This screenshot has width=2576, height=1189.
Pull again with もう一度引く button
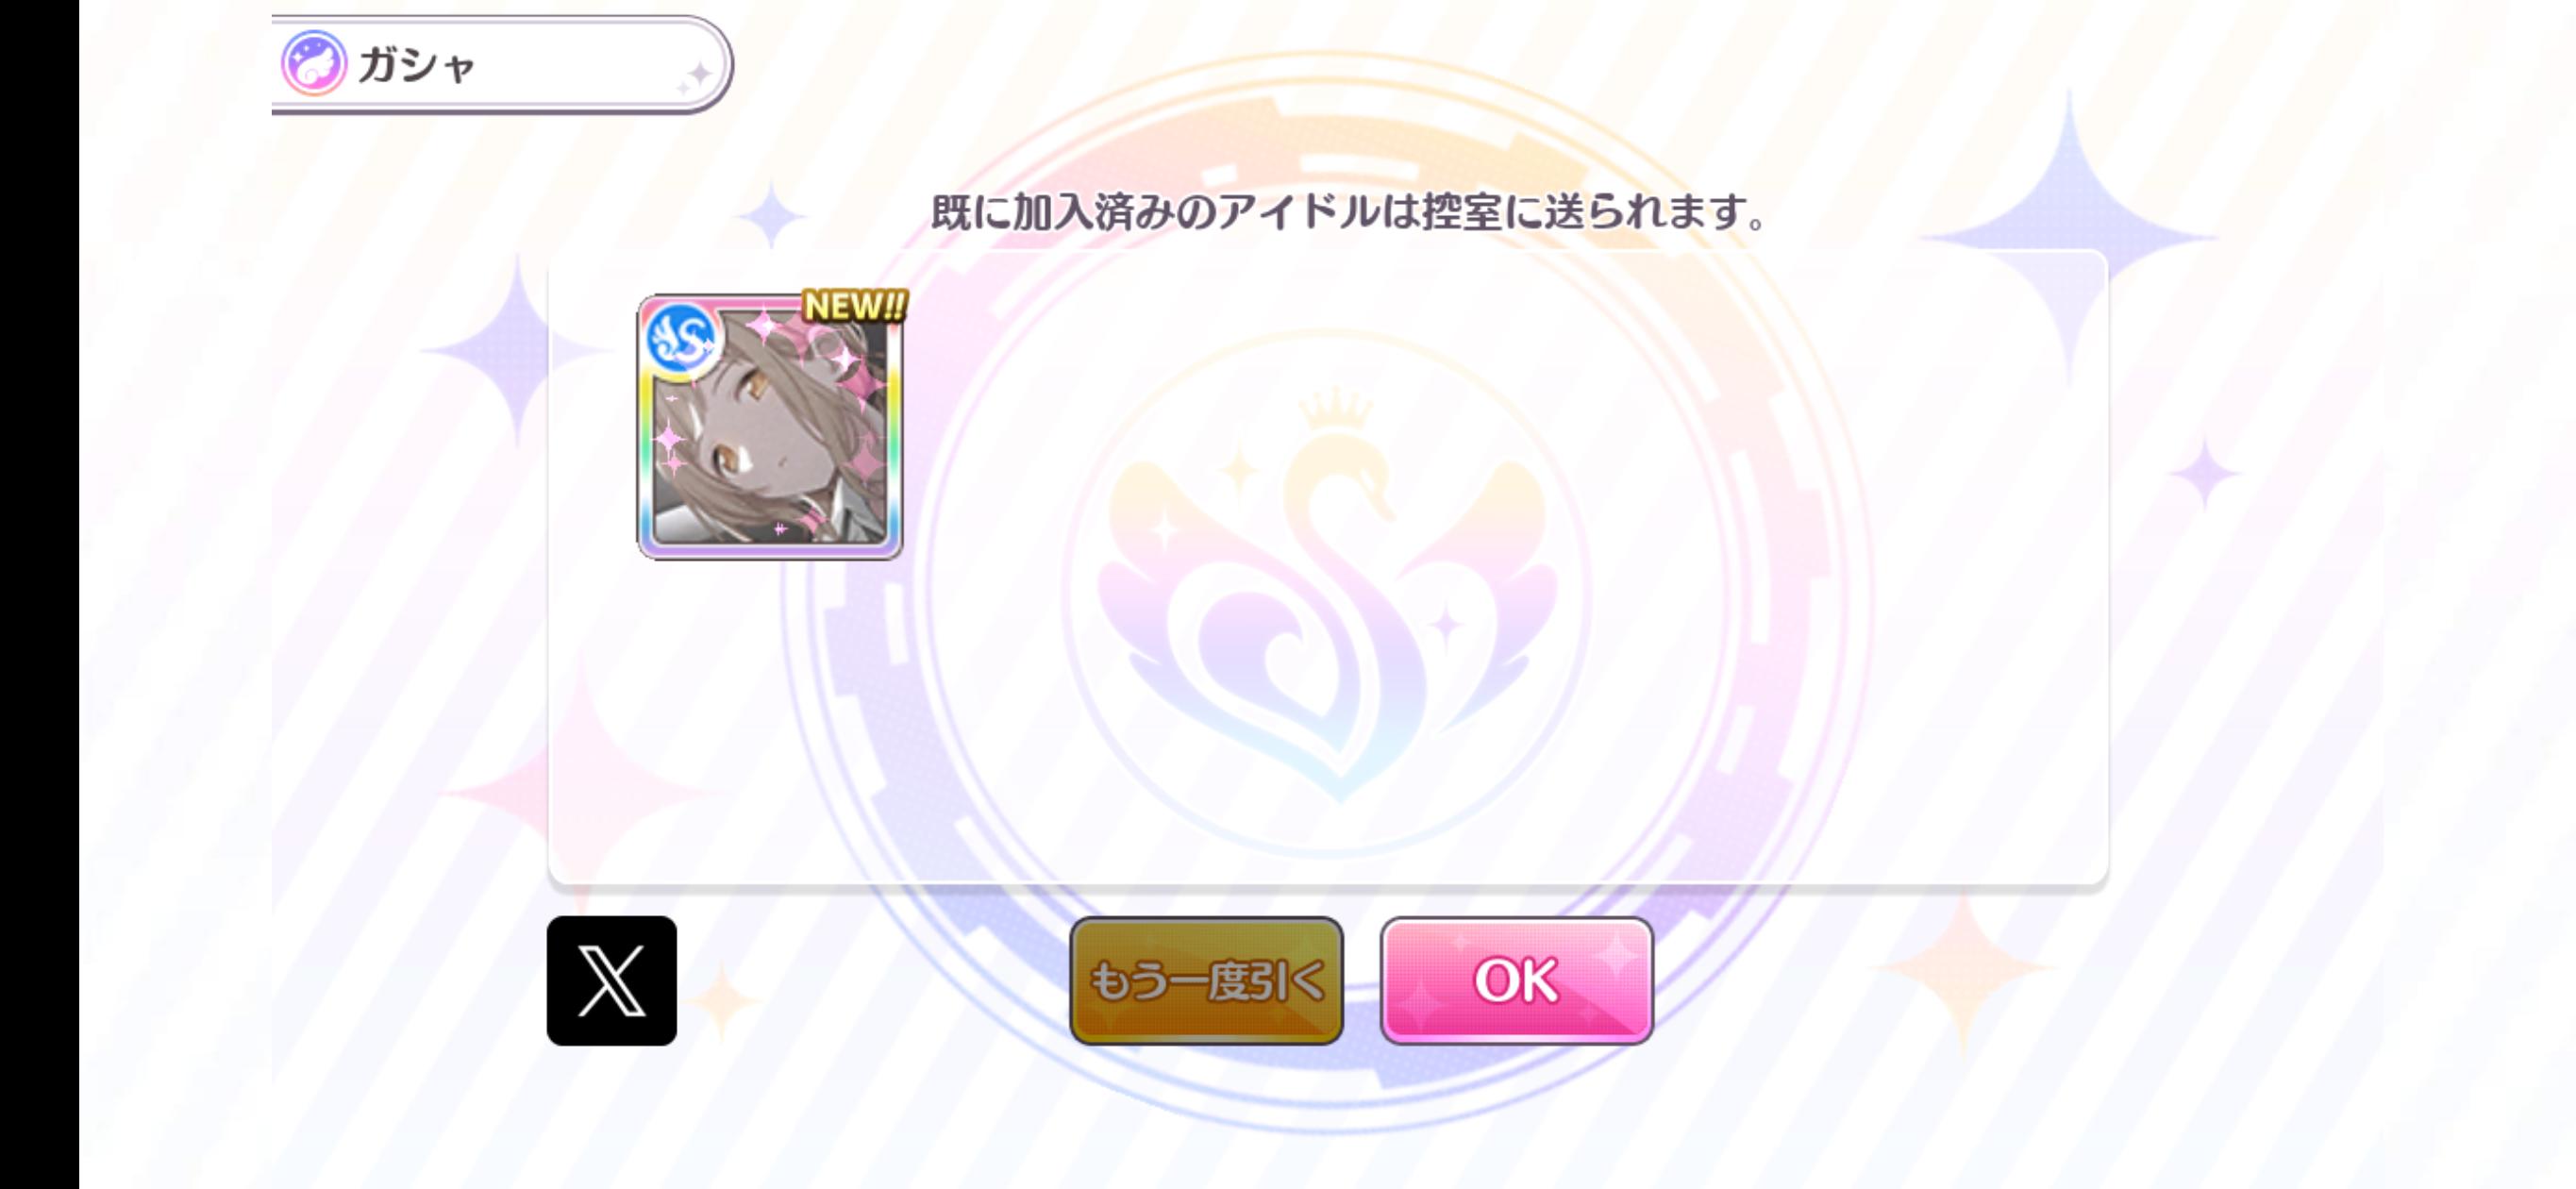tap(1206, 980)
